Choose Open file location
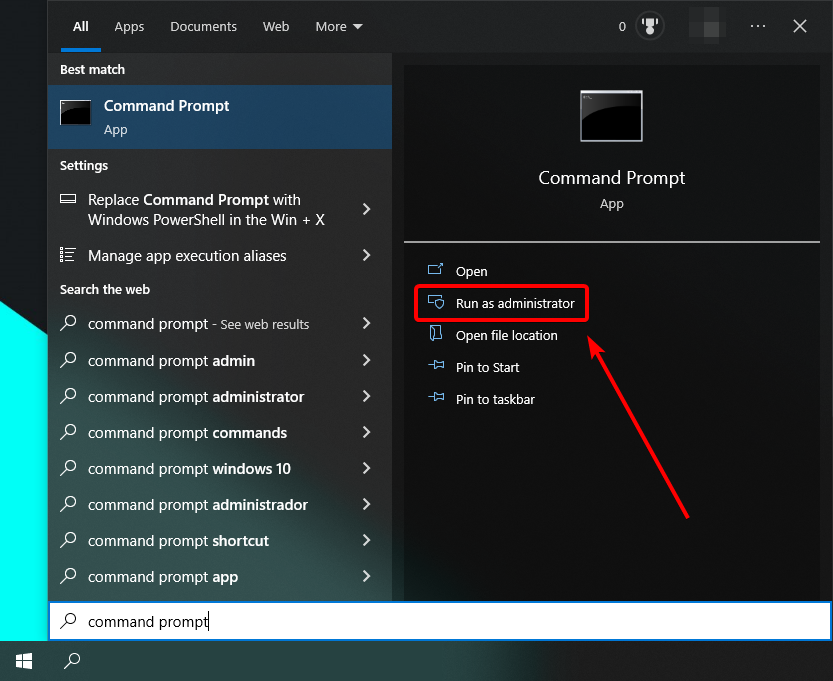This screenshot has height=681, width=833. click(x=506, y=335)
